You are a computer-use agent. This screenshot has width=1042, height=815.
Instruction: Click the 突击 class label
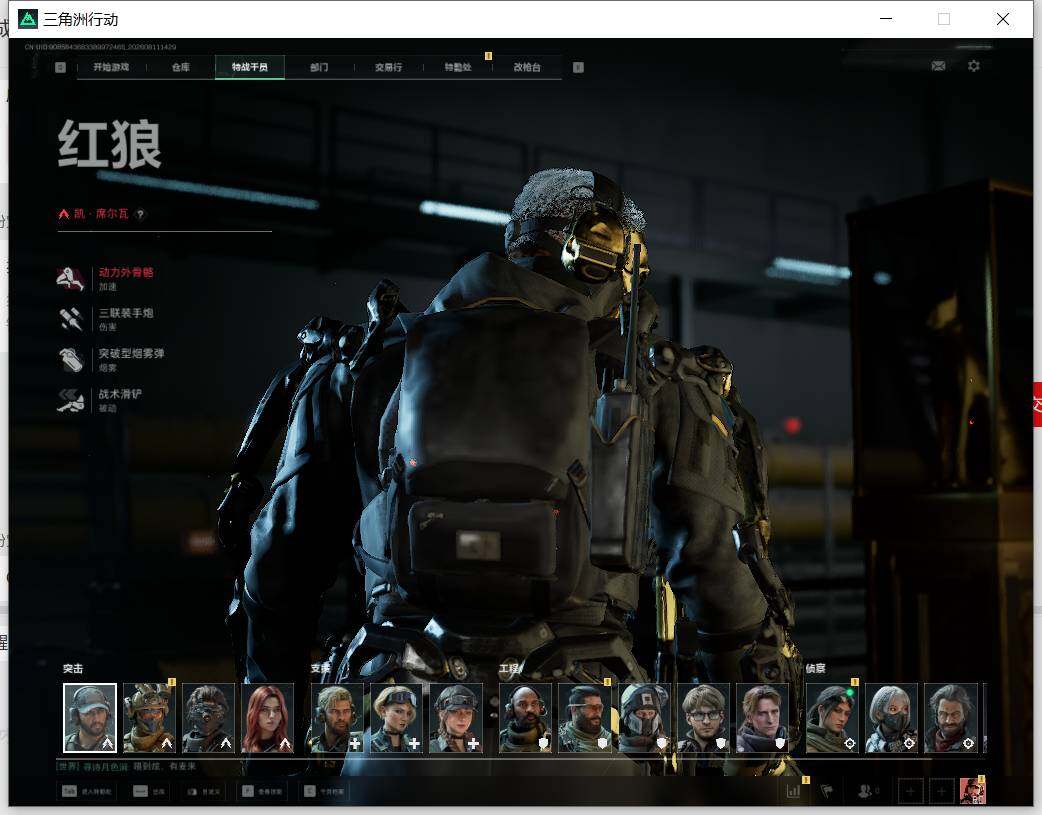tap(73, 669)
